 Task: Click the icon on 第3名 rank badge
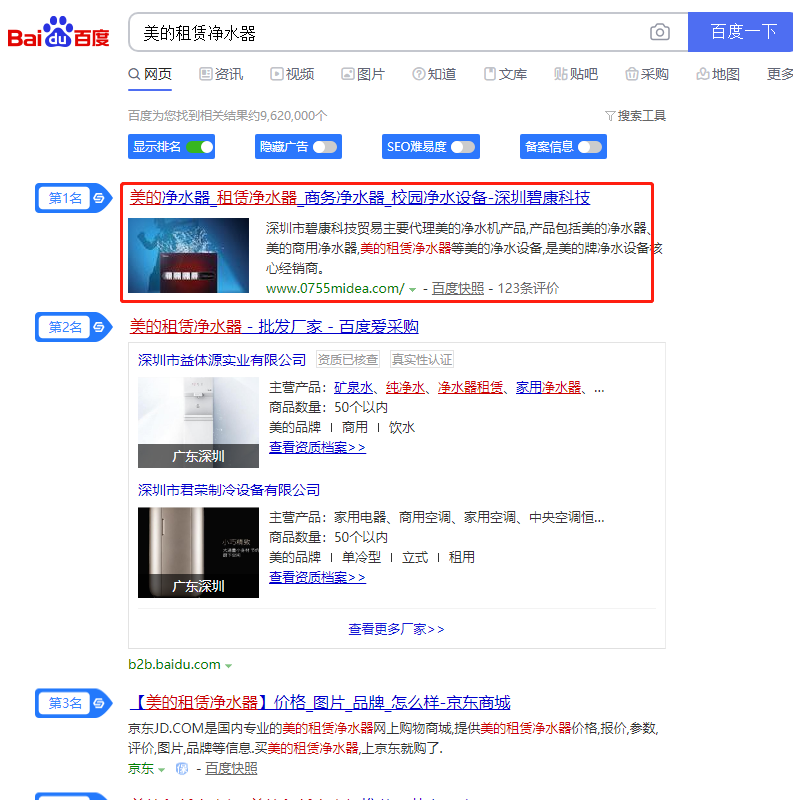tap(99, 703)
